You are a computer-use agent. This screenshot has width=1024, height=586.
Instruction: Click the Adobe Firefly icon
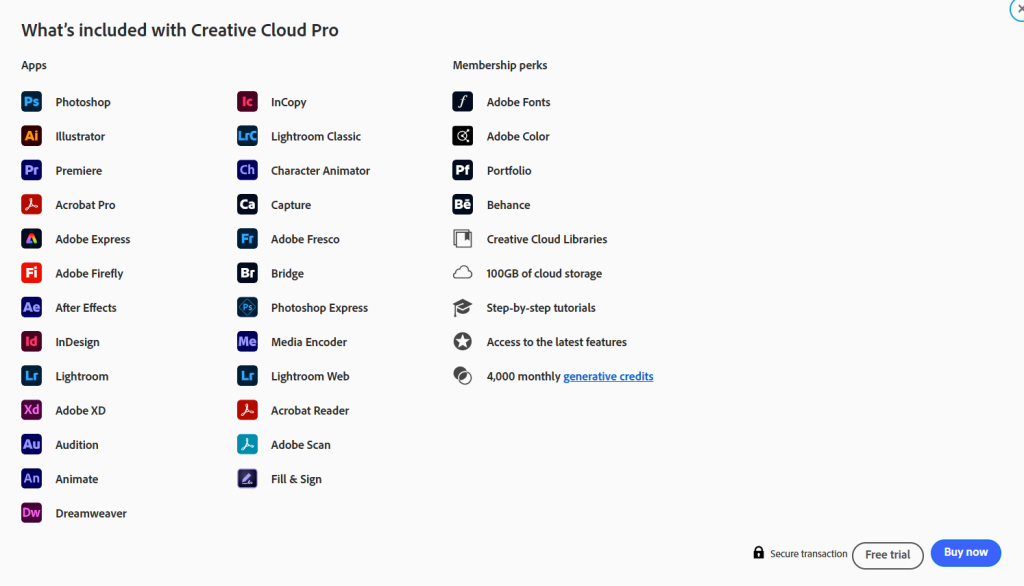(x=31, y=273)
